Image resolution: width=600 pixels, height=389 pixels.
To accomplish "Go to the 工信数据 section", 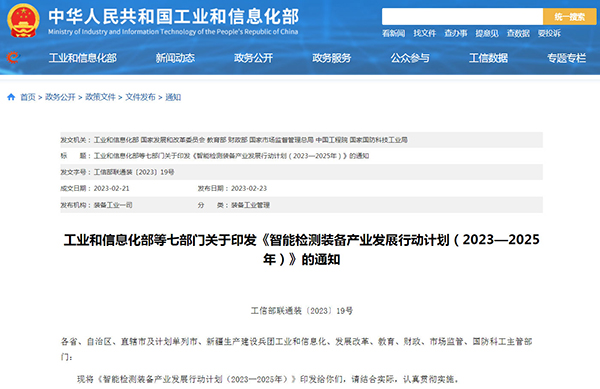I will (488, 58).
